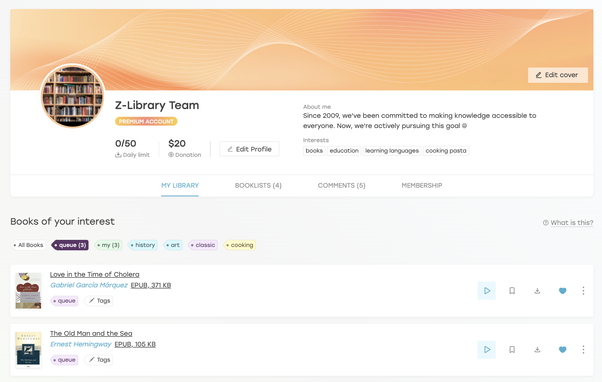Viewport: 602px width, 382px height.
Task: Open the three-dot menu for The Old Man and the Sea
Action: (583, 349)
